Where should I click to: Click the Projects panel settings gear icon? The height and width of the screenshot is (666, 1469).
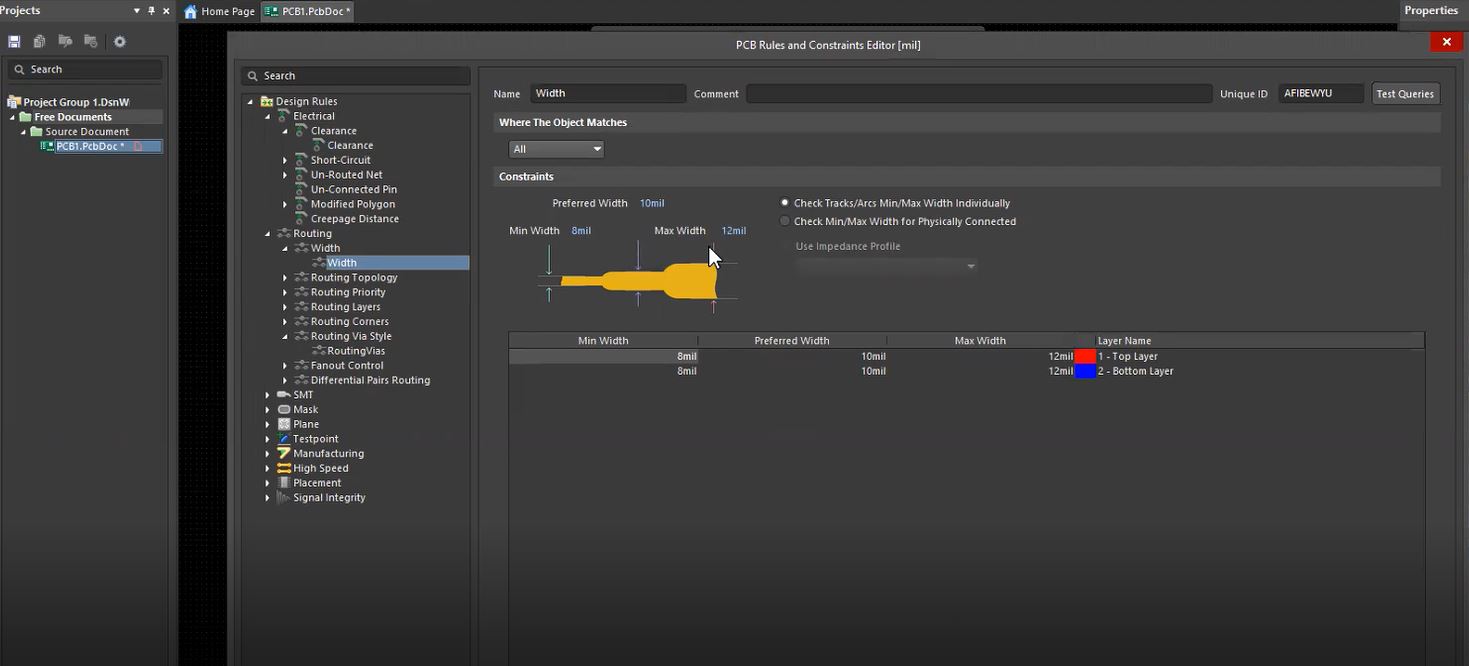pos(120,42)
